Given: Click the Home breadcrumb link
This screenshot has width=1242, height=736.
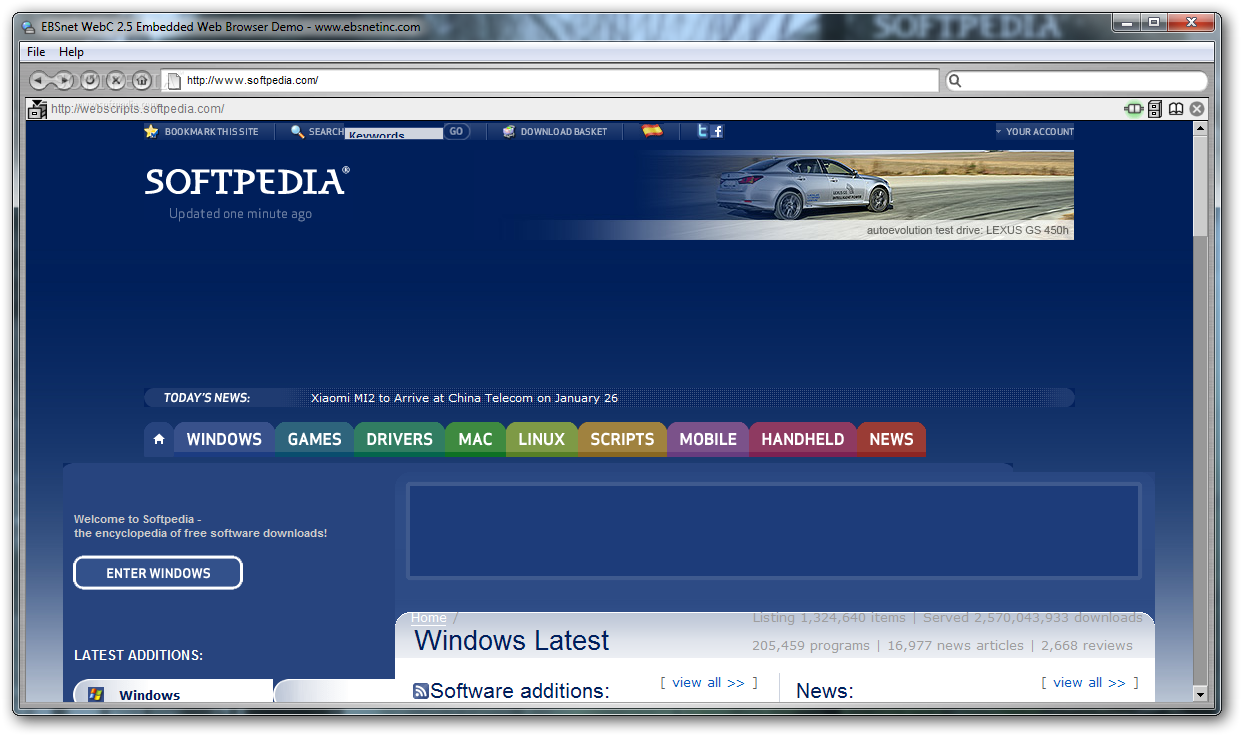Looking at the screenshot, I should (429, 618).
